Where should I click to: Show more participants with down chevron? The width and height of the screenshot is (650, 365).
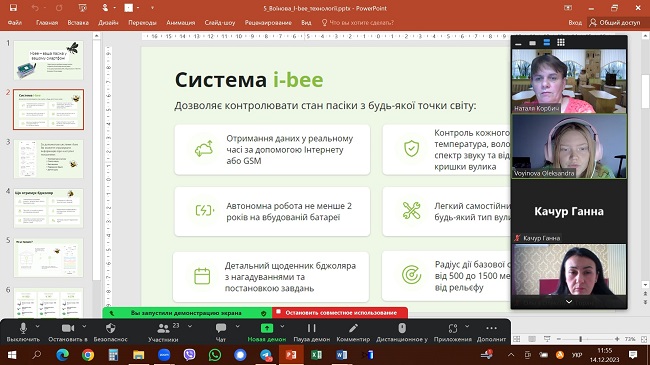tap(569, 302)
